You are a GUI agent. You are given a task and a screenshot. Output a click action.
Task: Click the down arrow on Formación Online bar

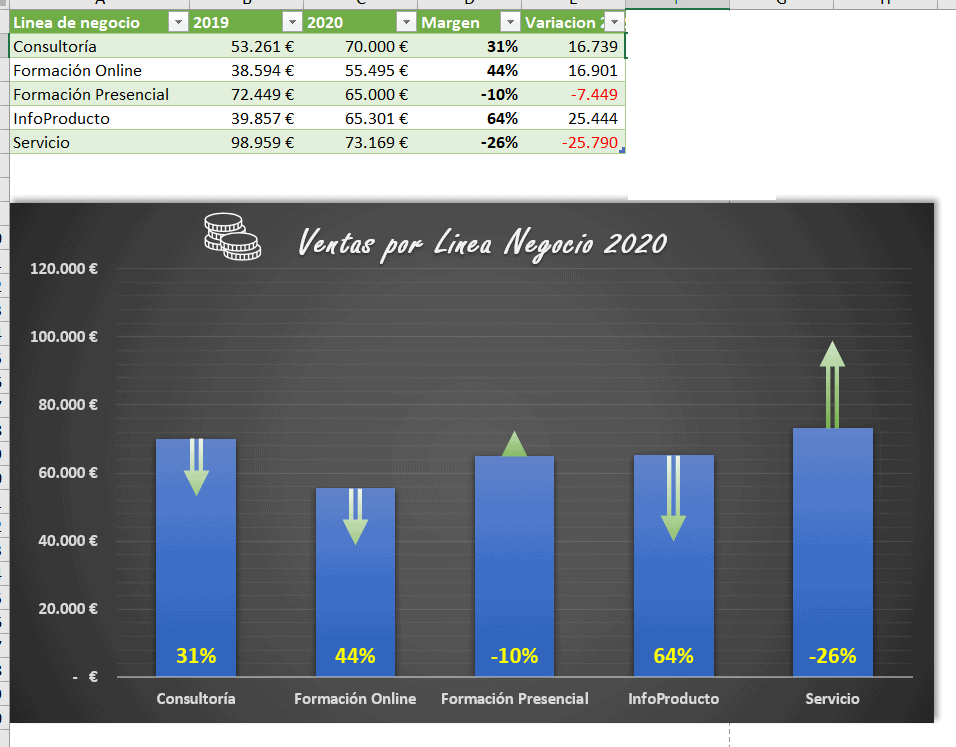tap(355, 516)
